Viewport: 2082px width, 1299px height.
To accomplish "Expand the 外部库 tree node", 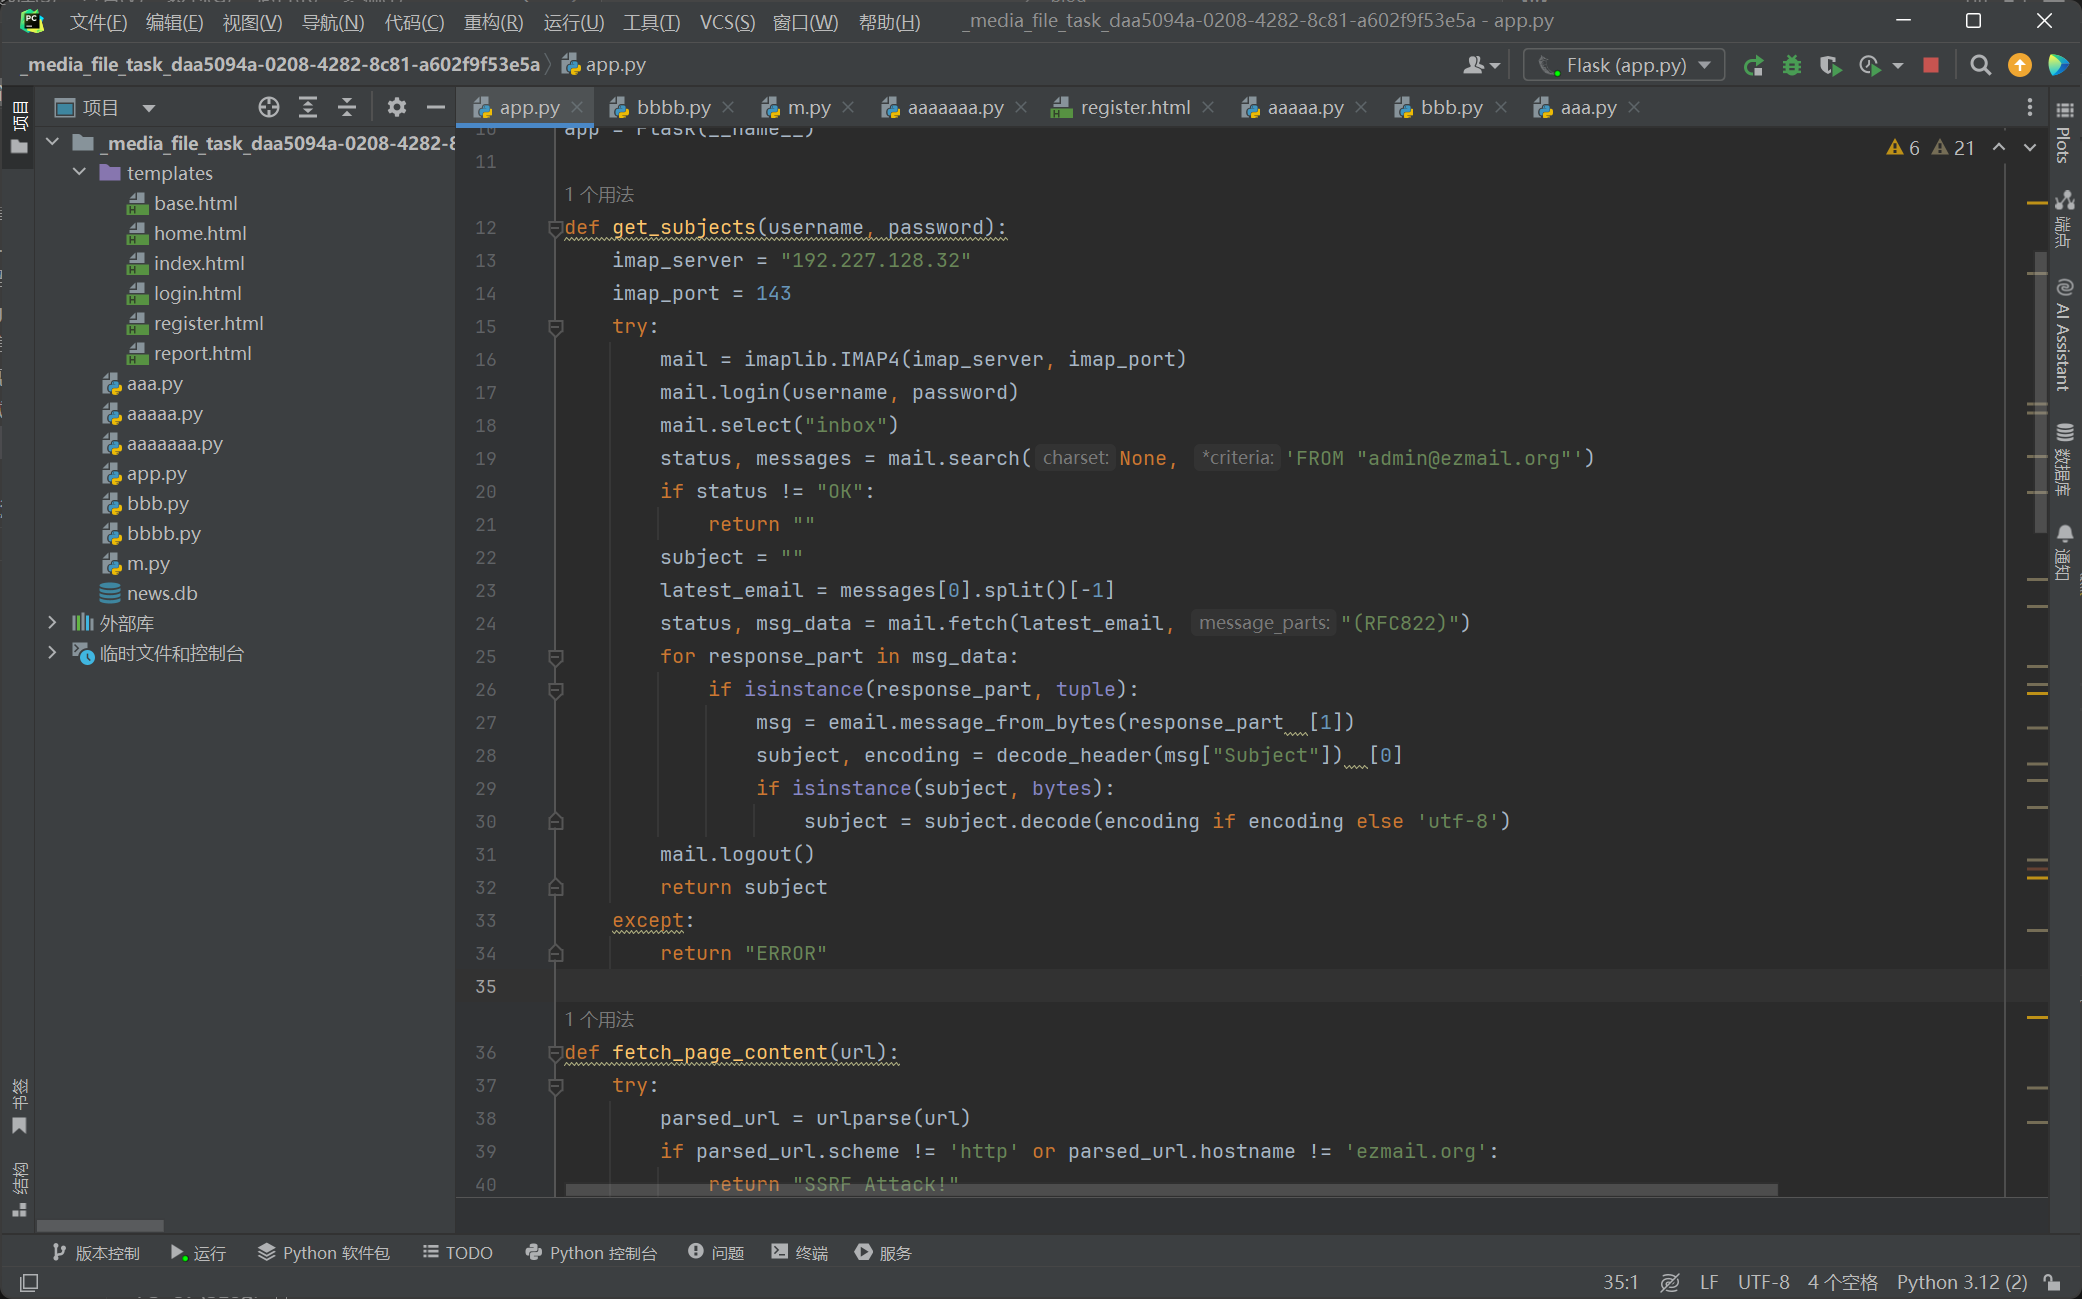I will tap(52, 623).
